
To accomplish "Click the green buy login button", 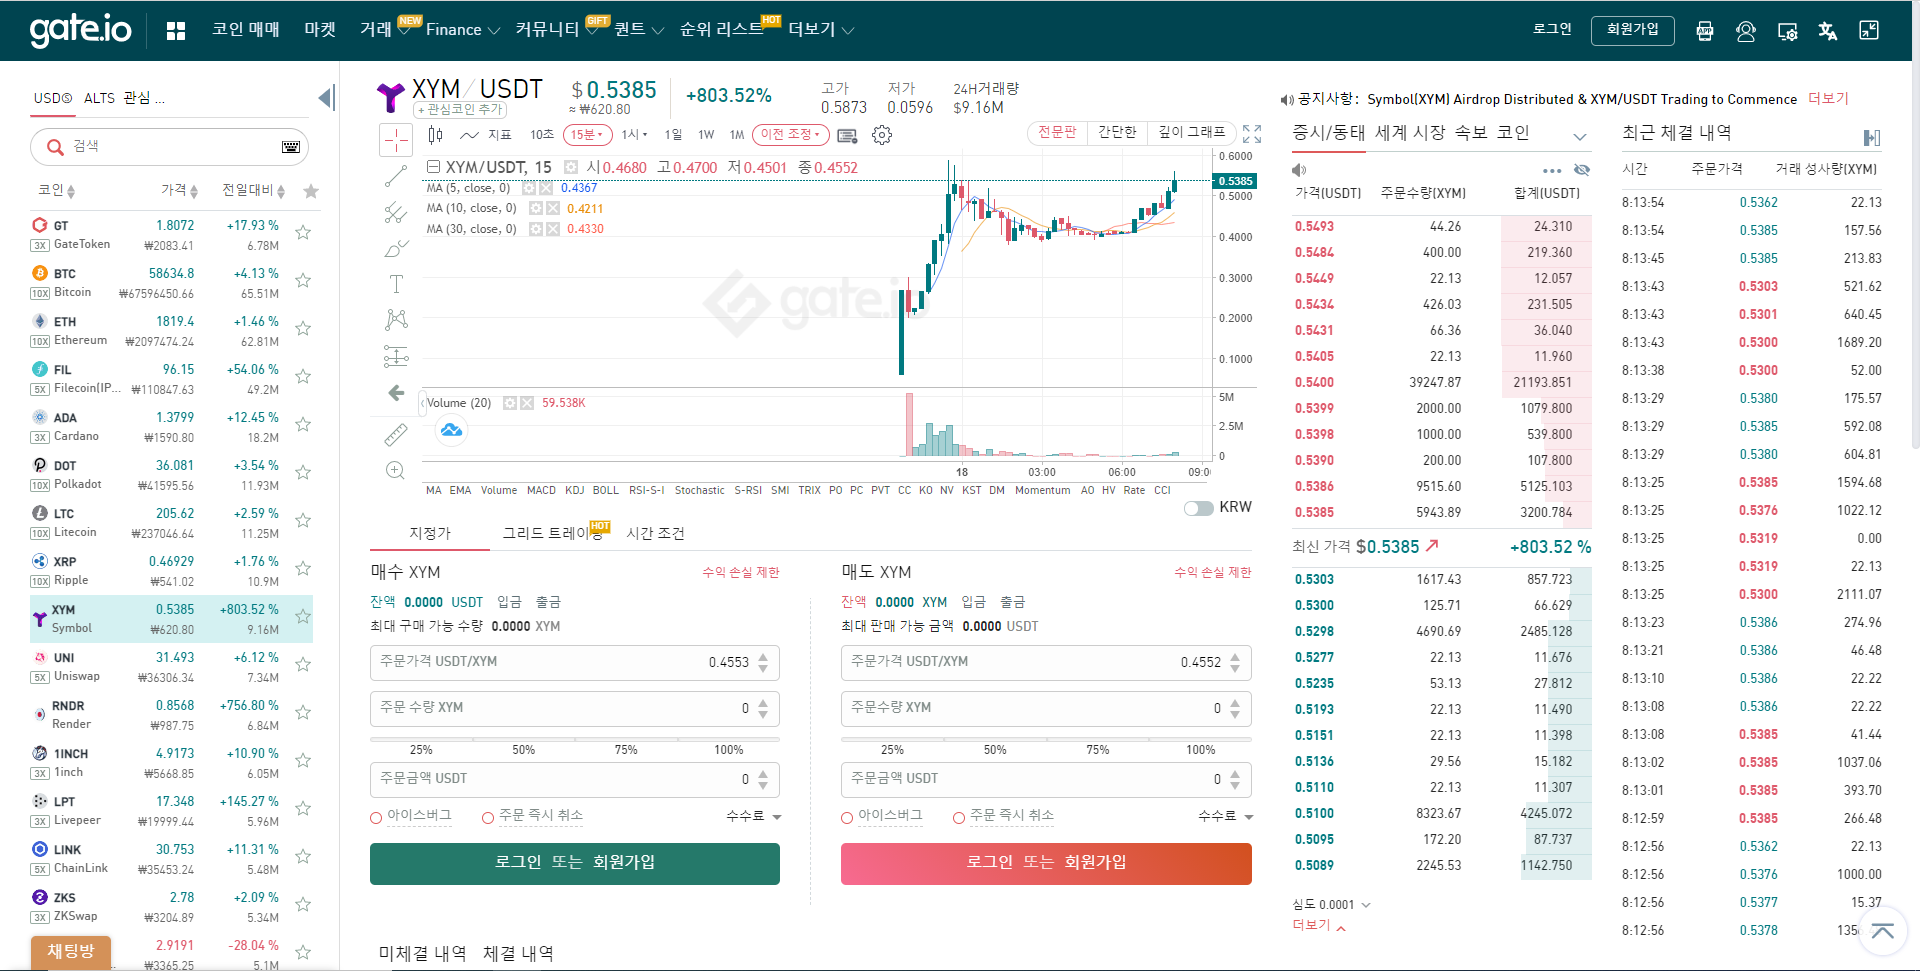I will click(575, 864).
